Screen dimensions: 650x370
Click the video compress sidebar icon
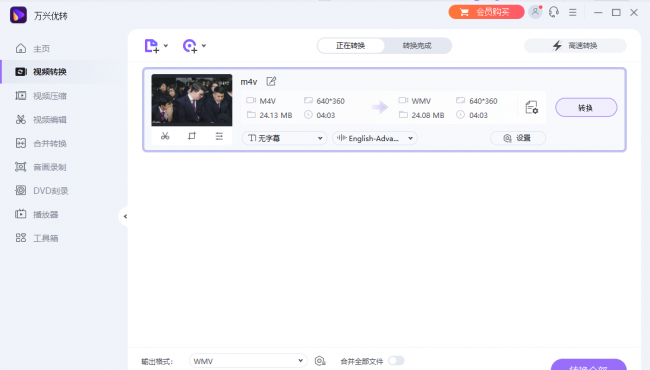coord(21,96)
